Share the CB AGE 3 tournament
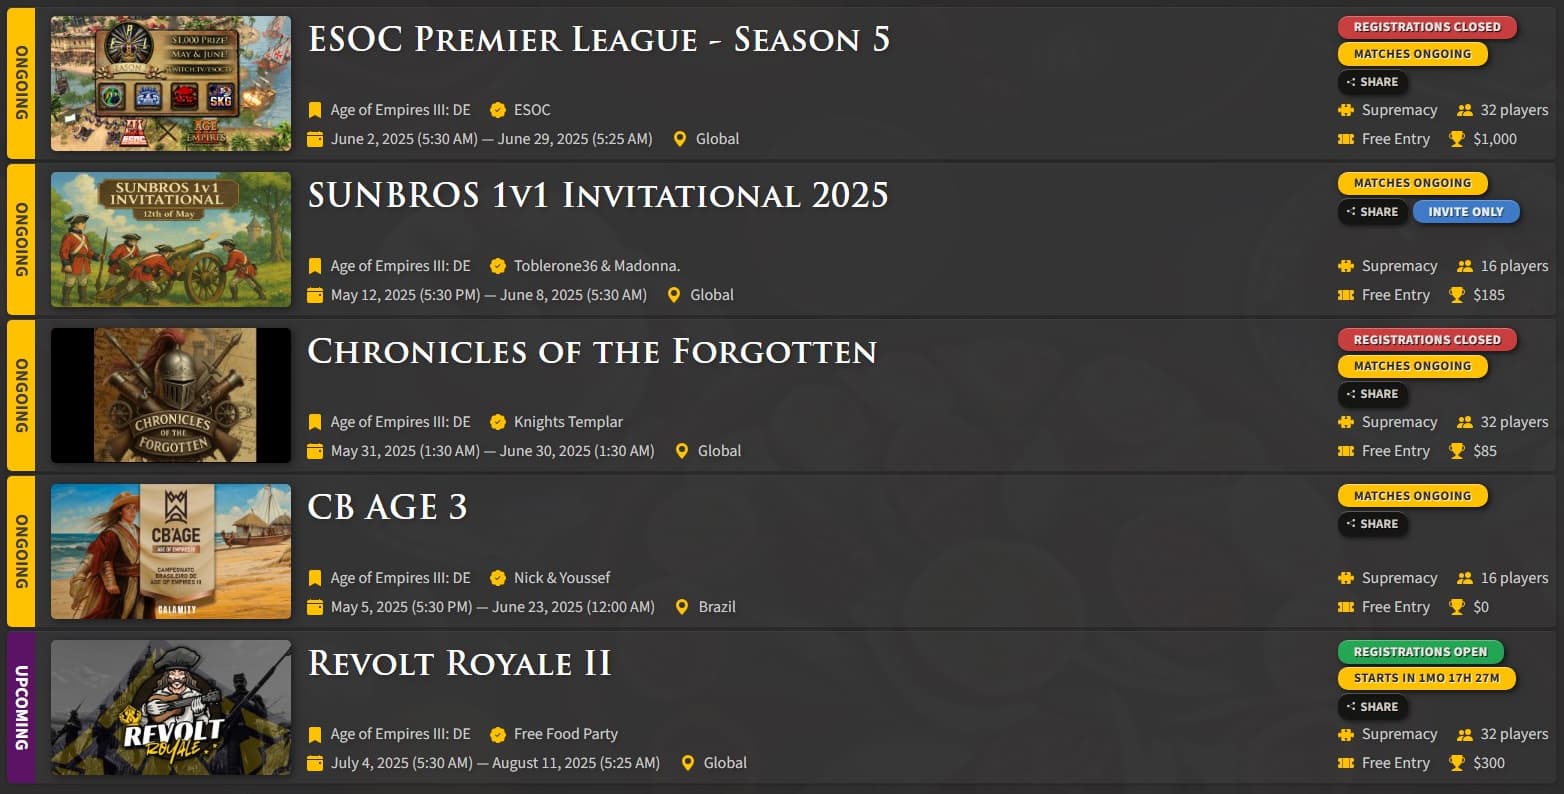This screenshot has width=1564, height=794. [1373, 524]
